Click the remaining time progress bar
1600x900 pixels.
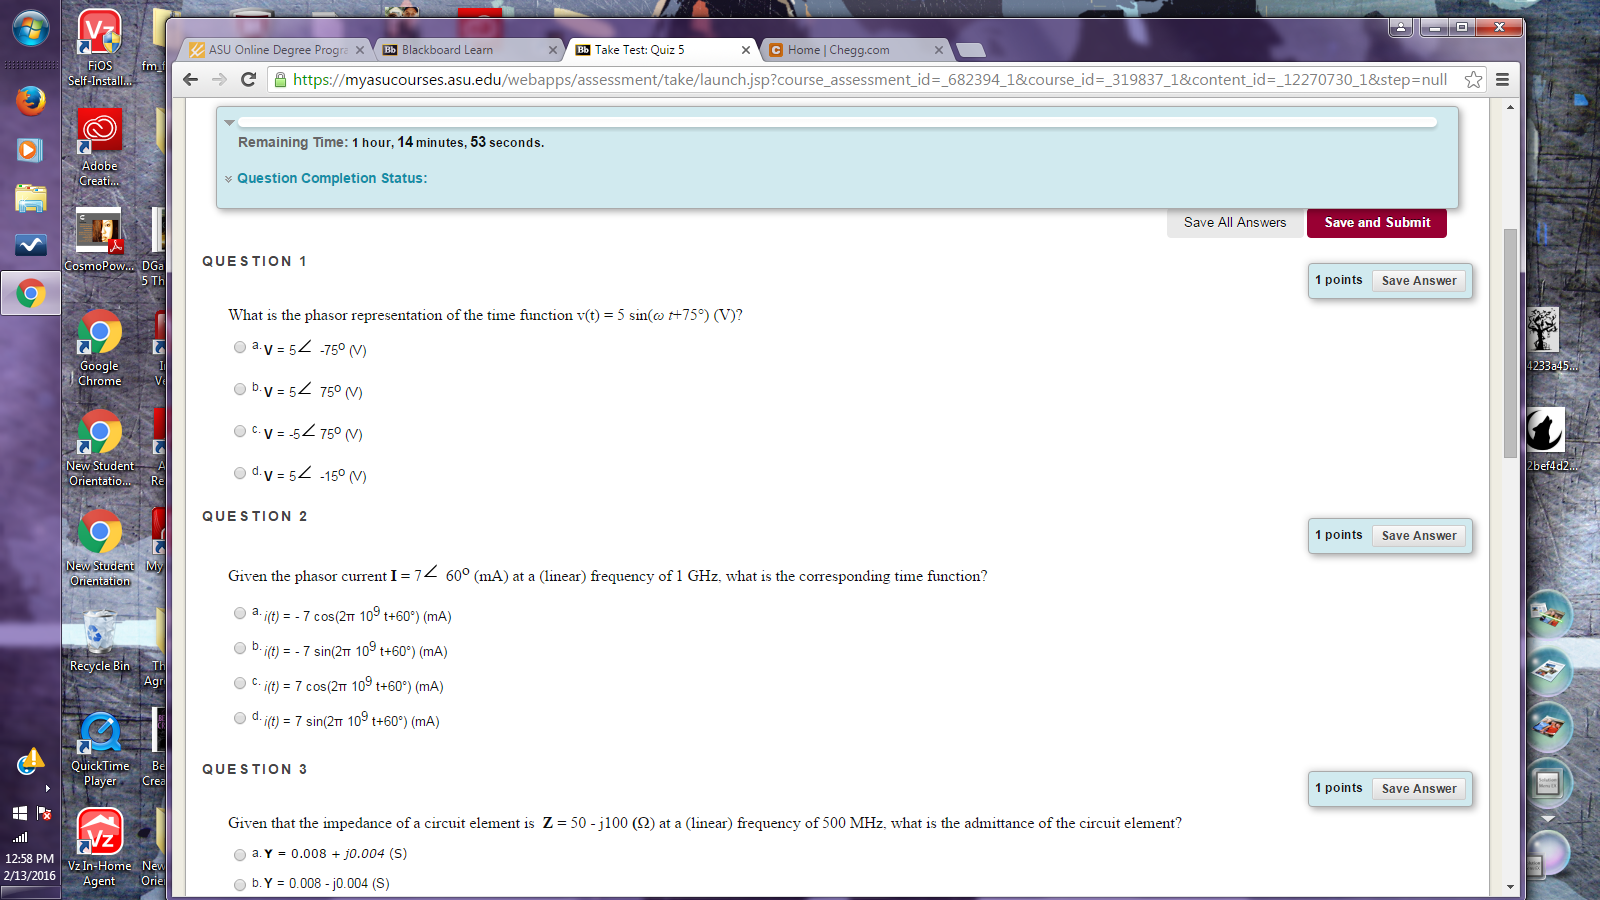click(837, 122)
